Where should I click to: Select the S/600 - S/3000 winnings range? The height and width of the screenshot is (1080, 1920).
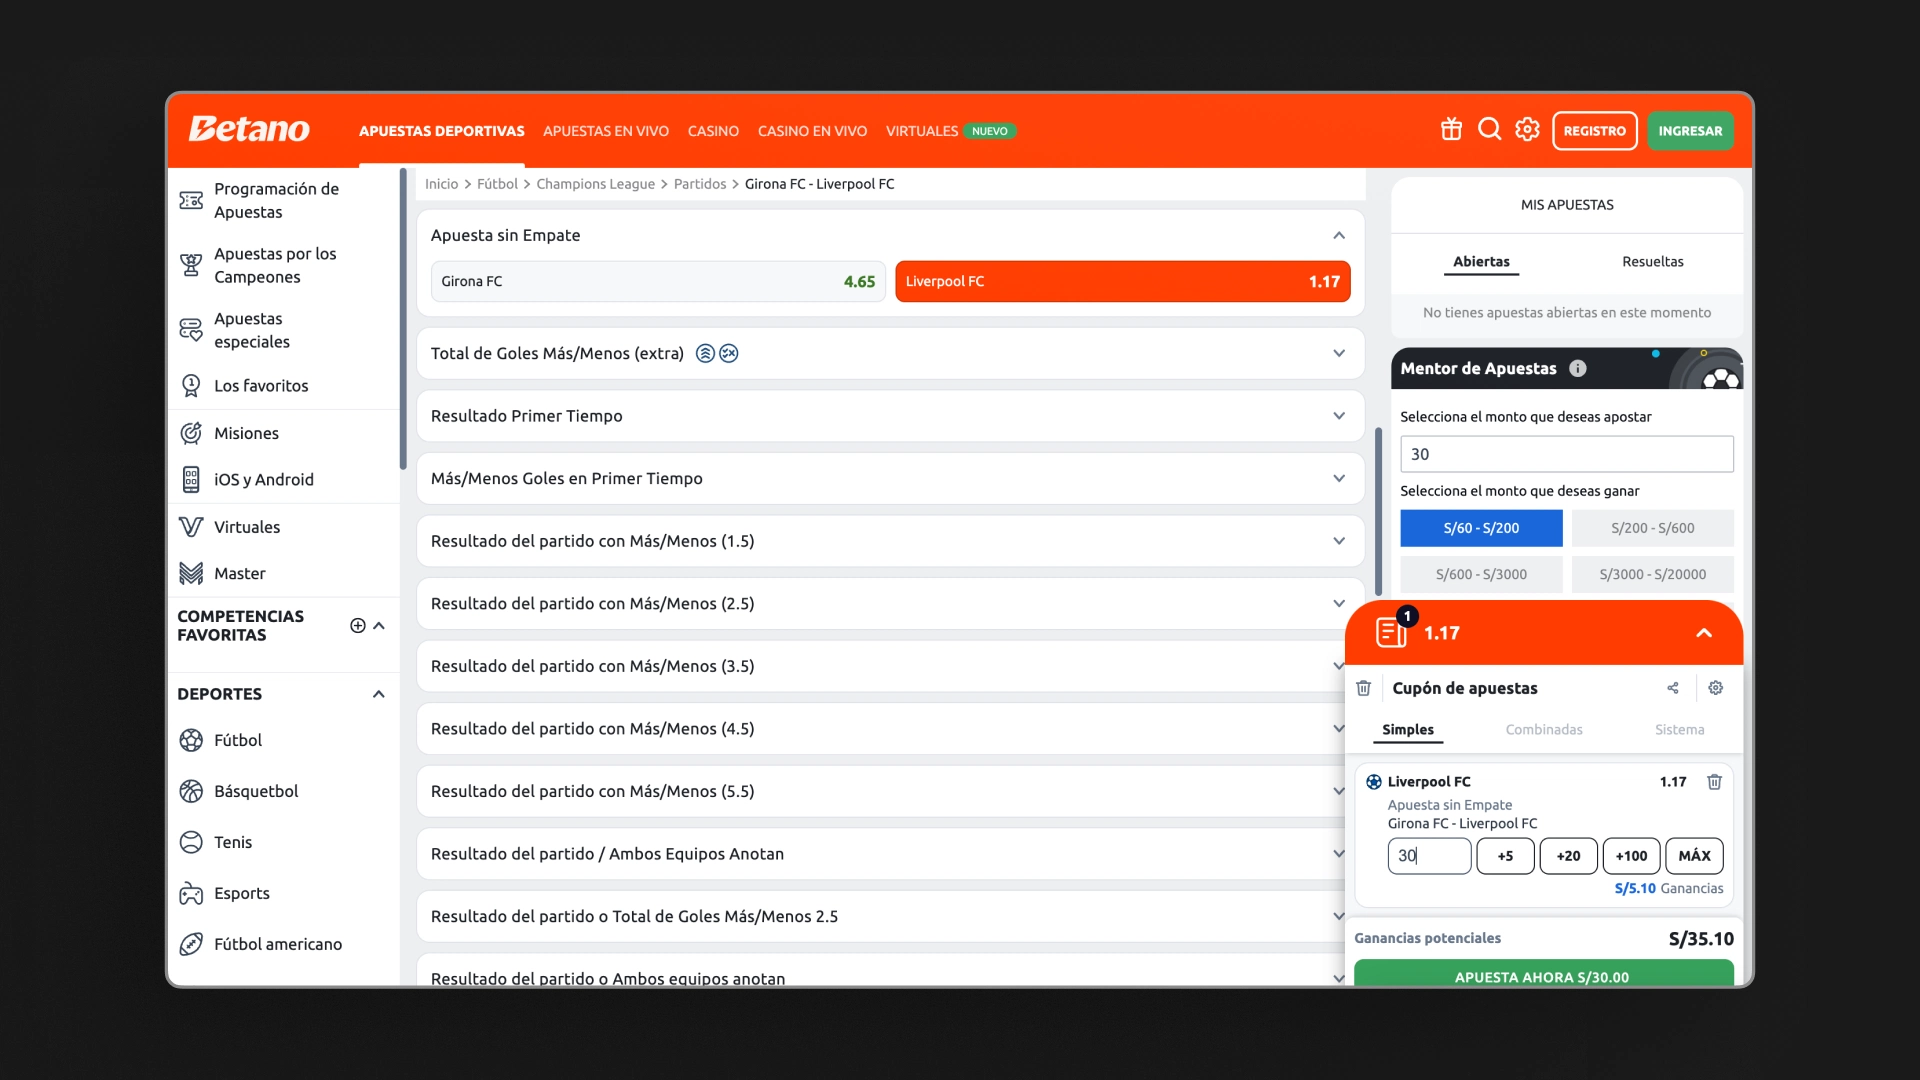point(1481,574)
